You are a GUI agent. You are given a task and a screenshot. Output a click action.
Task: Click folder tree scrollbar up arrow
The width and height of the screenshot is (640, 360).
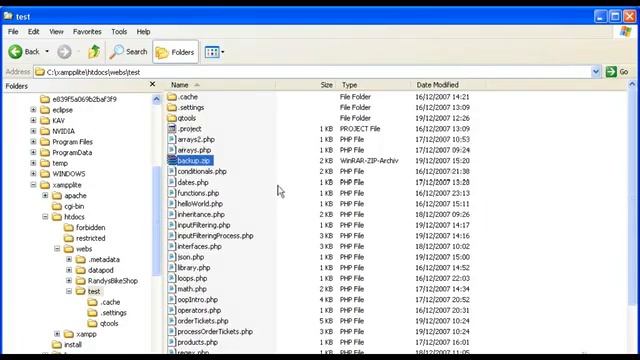tap(157, 99)
